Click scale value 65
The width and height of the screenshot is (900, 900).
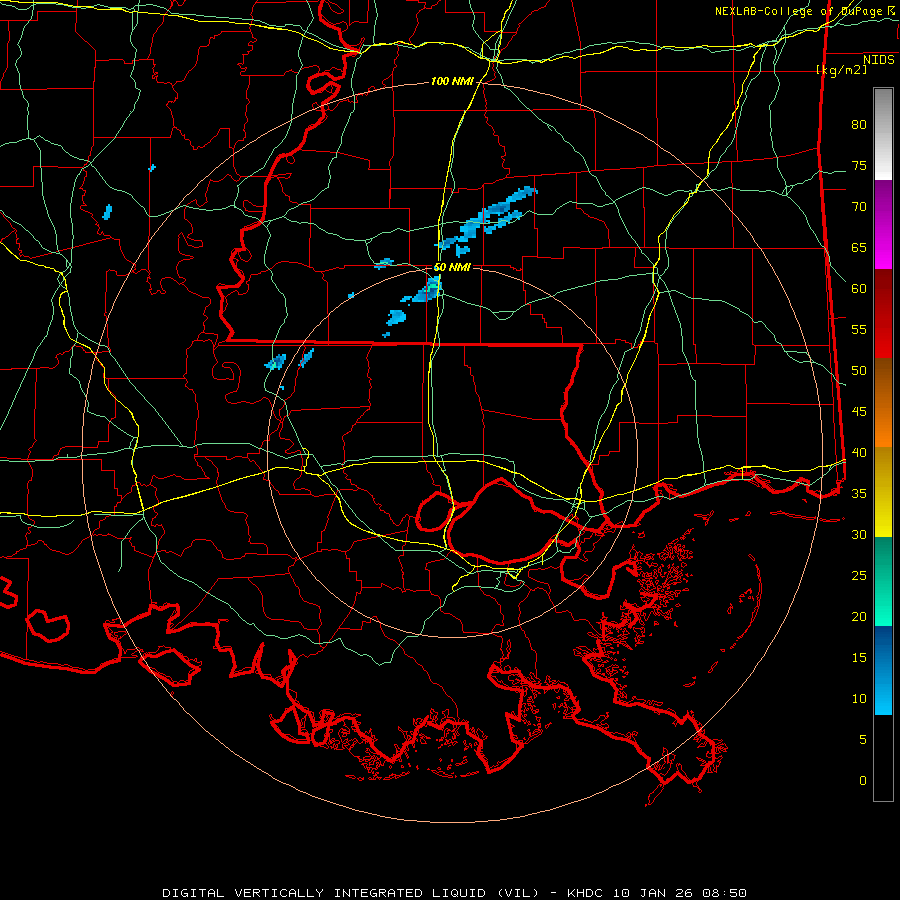point(859,247)
